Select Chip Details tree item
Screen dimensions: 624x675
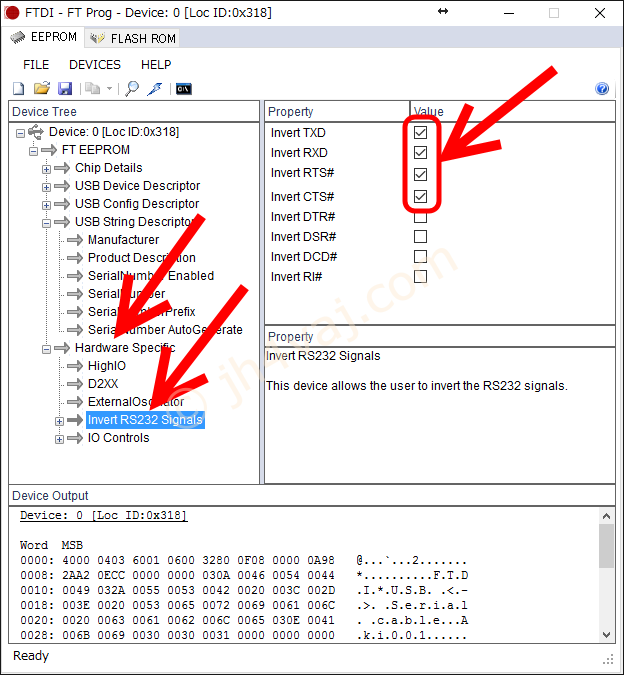tap(108, 168)
